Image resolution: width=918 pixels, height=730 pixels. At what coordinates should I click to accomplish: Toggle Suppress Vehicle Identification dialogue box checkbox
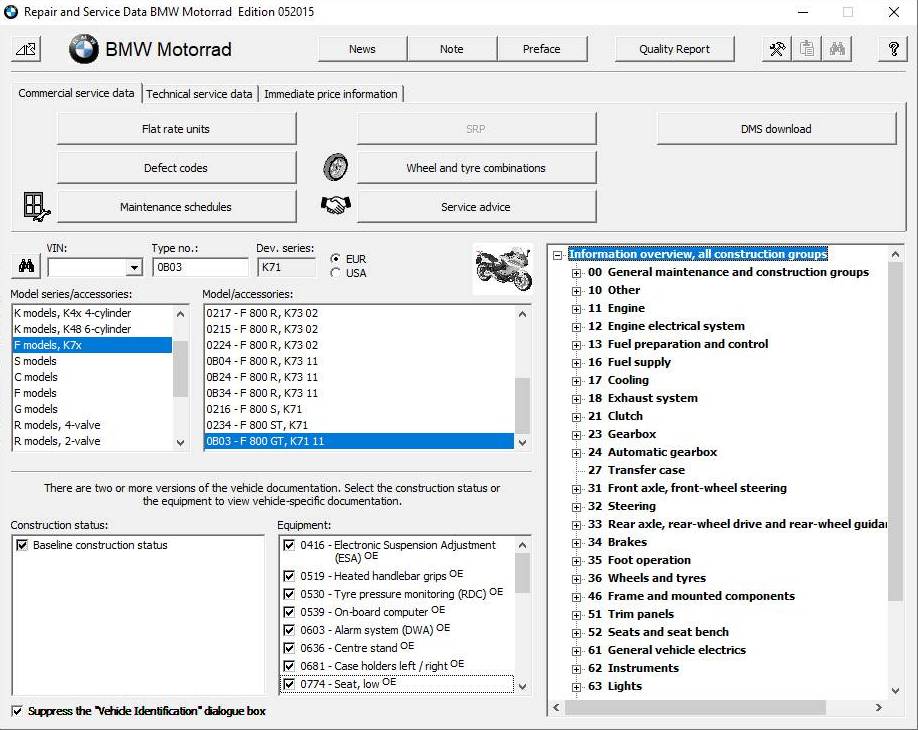[x=17, y=711]
